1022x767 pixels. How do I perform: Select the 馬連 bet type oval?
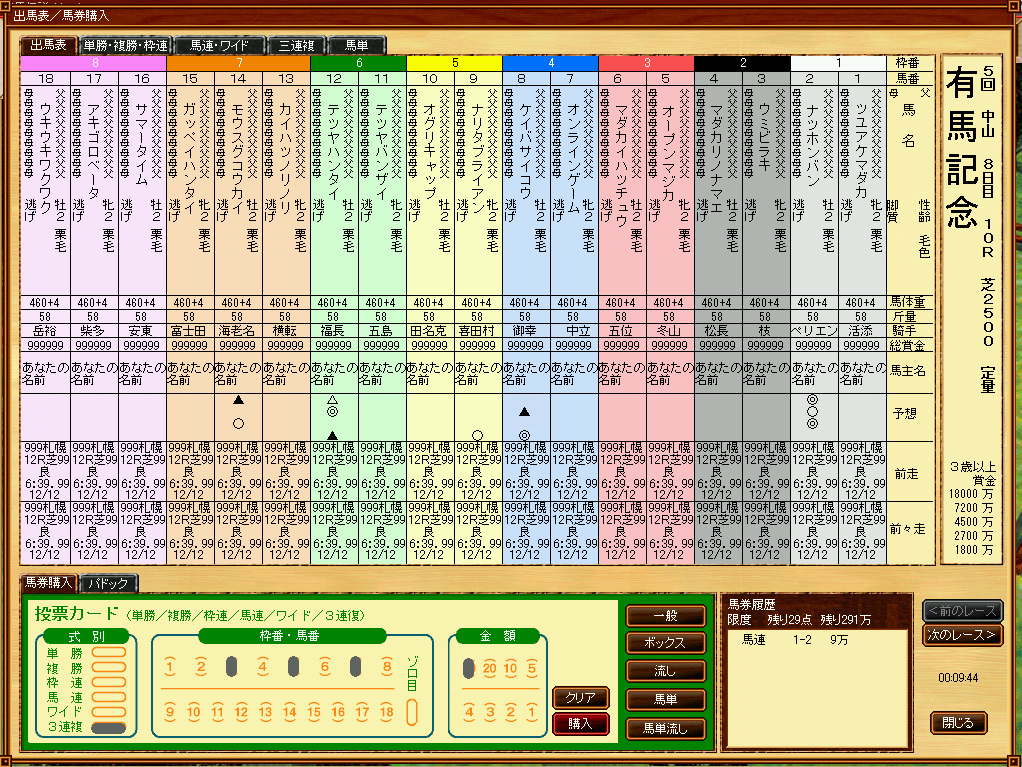point(109,697)
